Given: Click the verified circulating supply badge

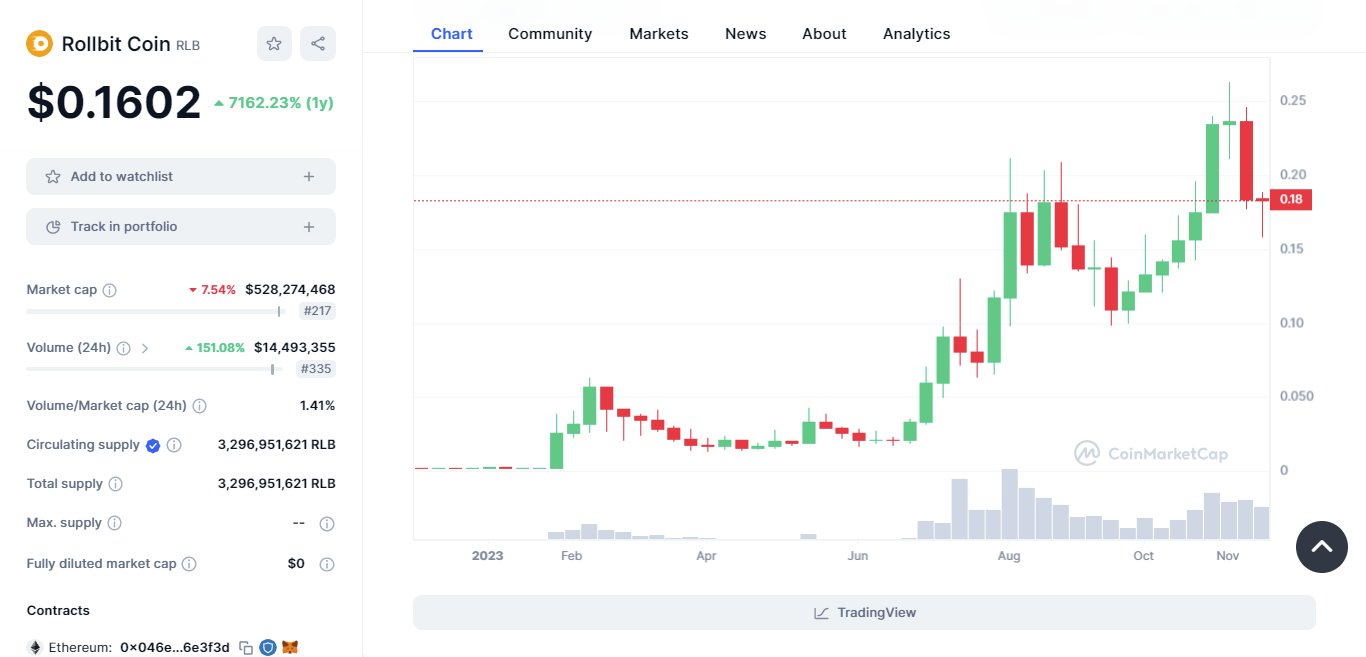Looking at the screenshot, I should 153,445.
